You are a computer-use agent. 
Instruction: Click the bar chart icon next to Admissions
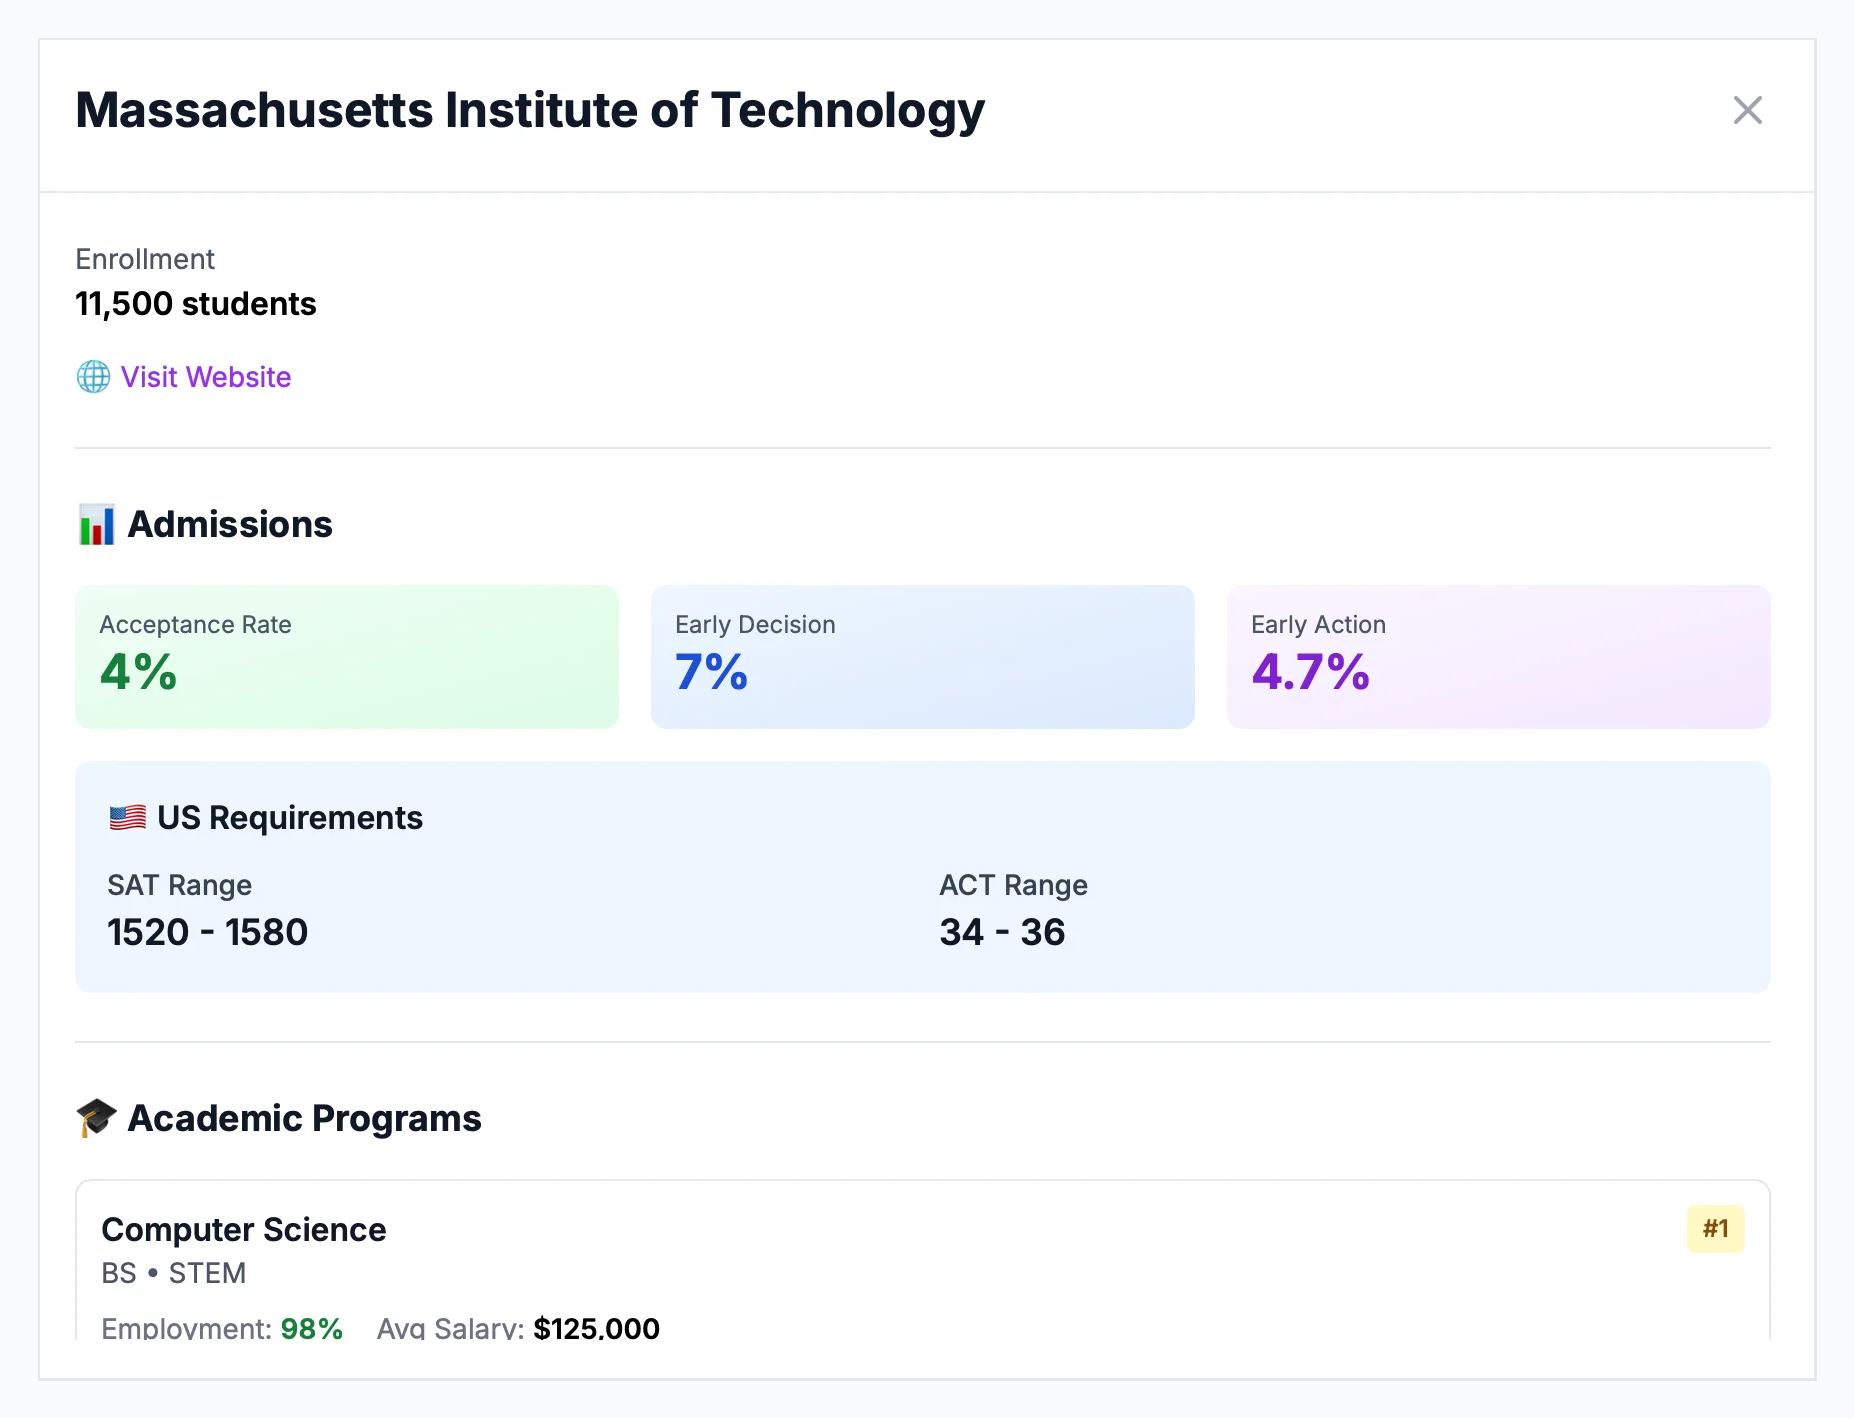click(96, 524)
